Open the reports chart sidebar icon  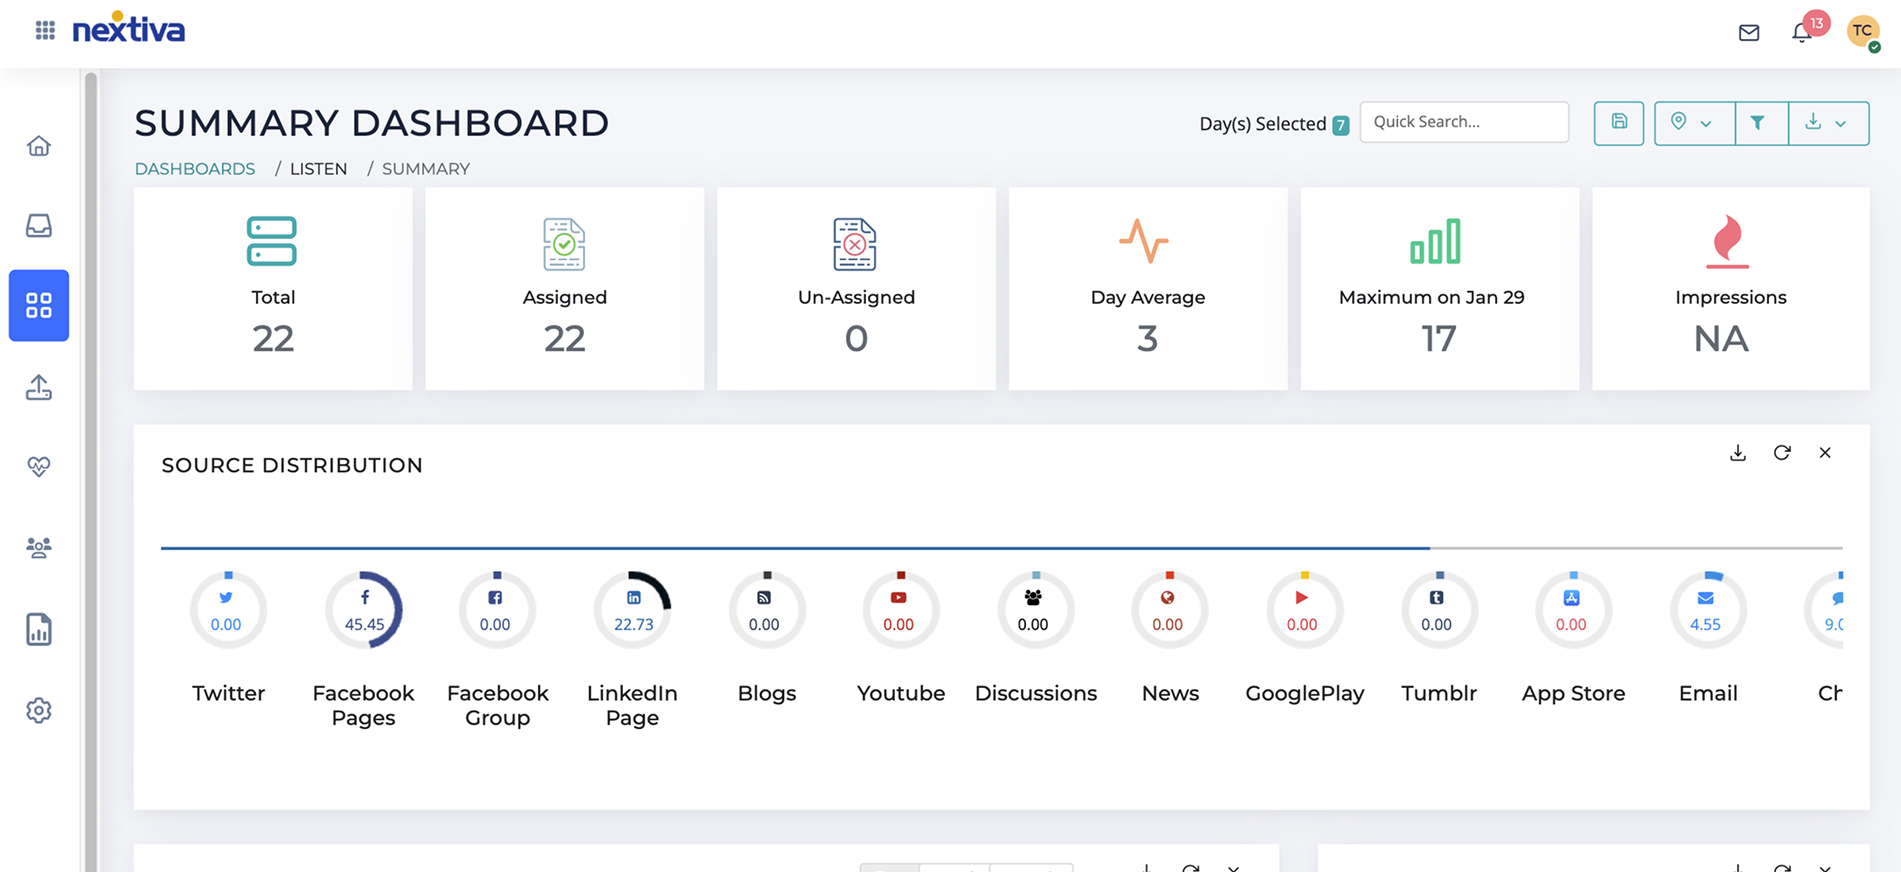39,630
